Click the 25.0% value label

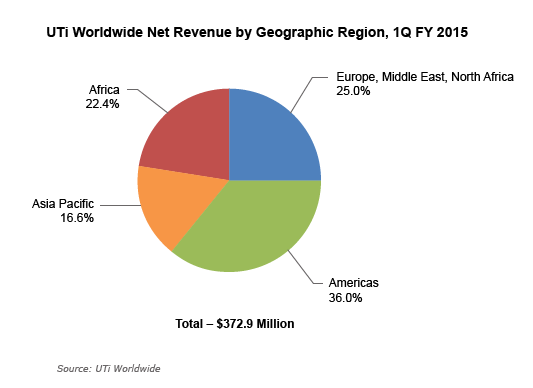coord(353,91)
